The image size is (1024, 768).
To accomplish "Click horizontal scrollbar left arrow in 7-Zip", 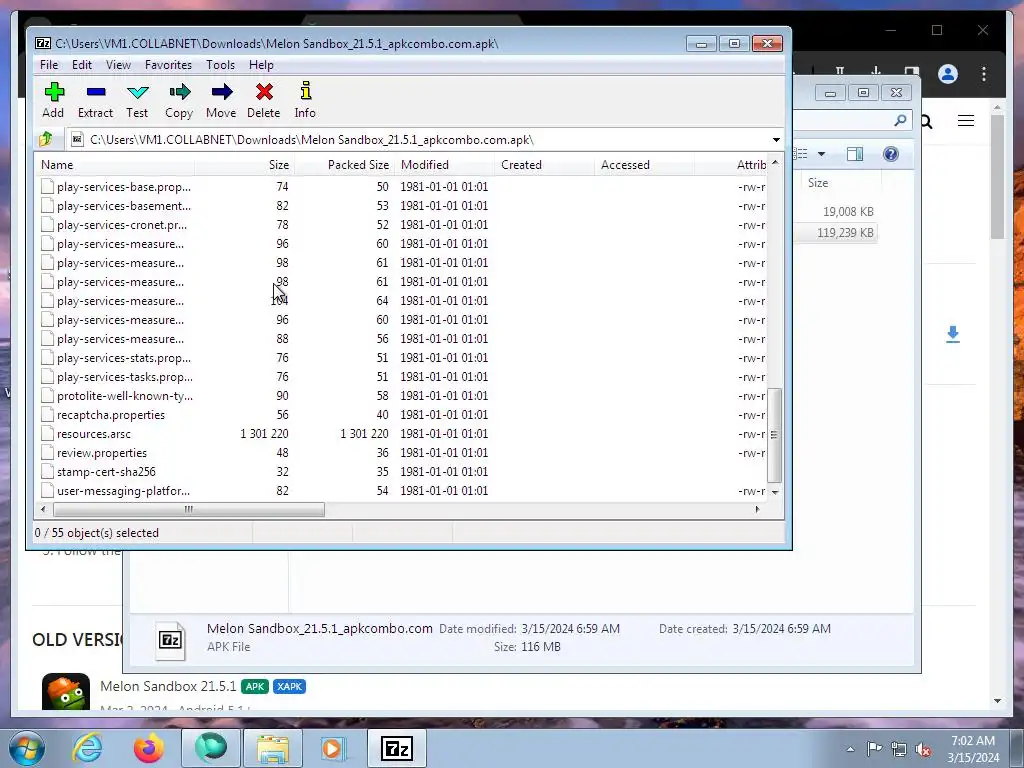I will pos(44,509).
